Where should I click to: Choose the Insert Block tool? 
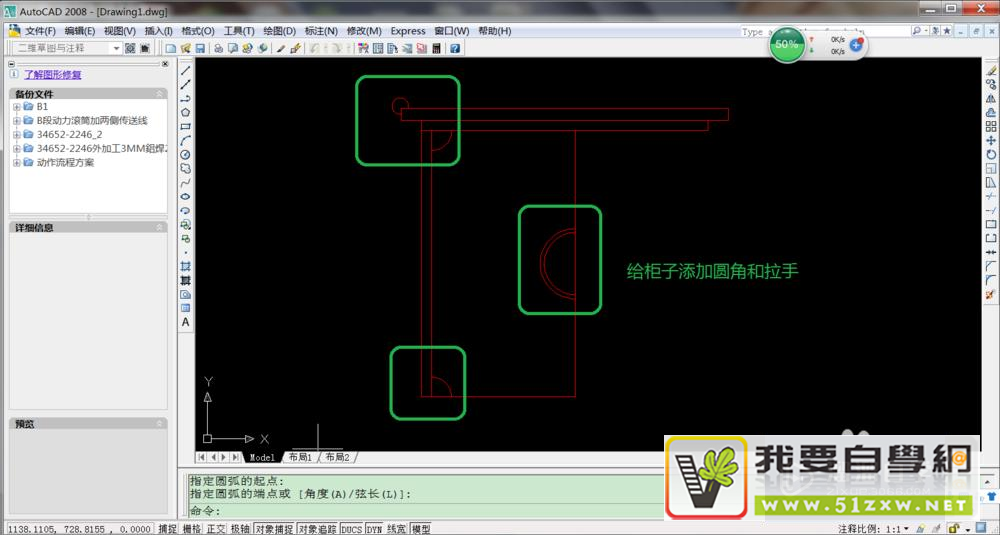point(186,224)
